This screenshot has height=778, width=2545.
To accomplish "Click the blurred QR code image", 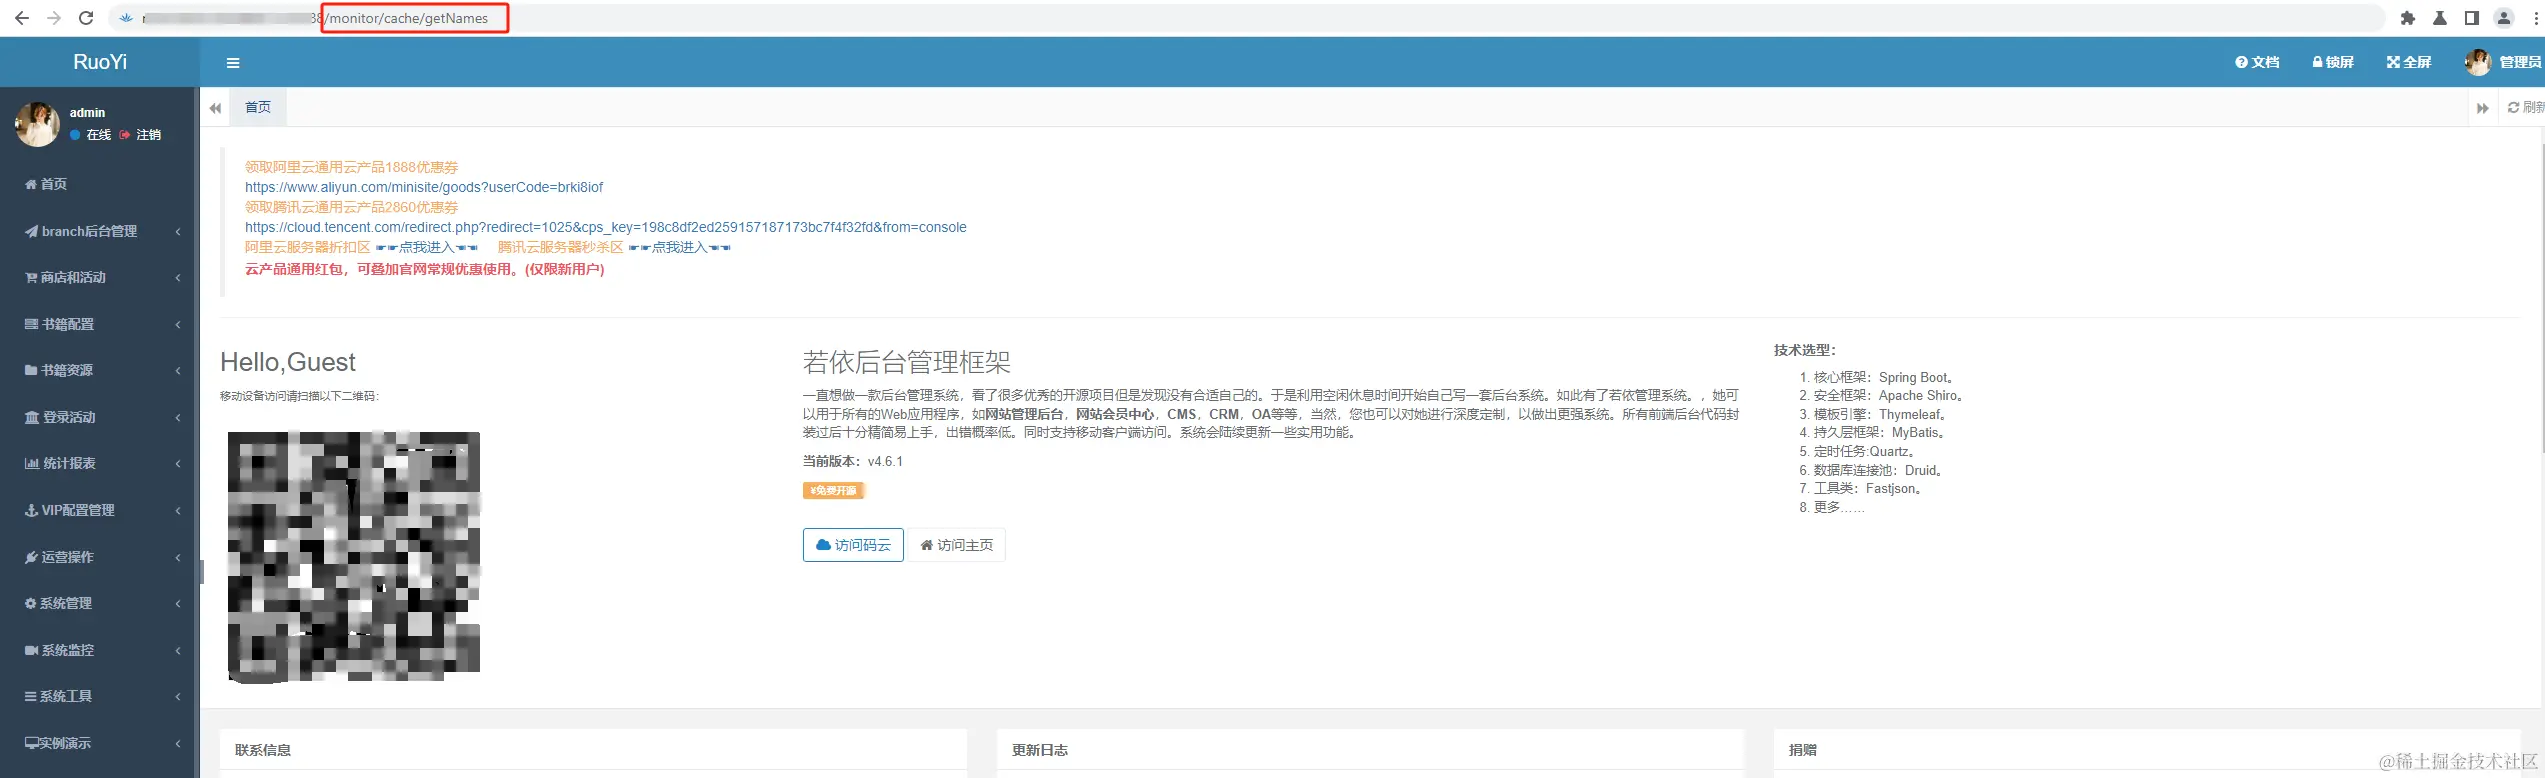I will 354,556.
